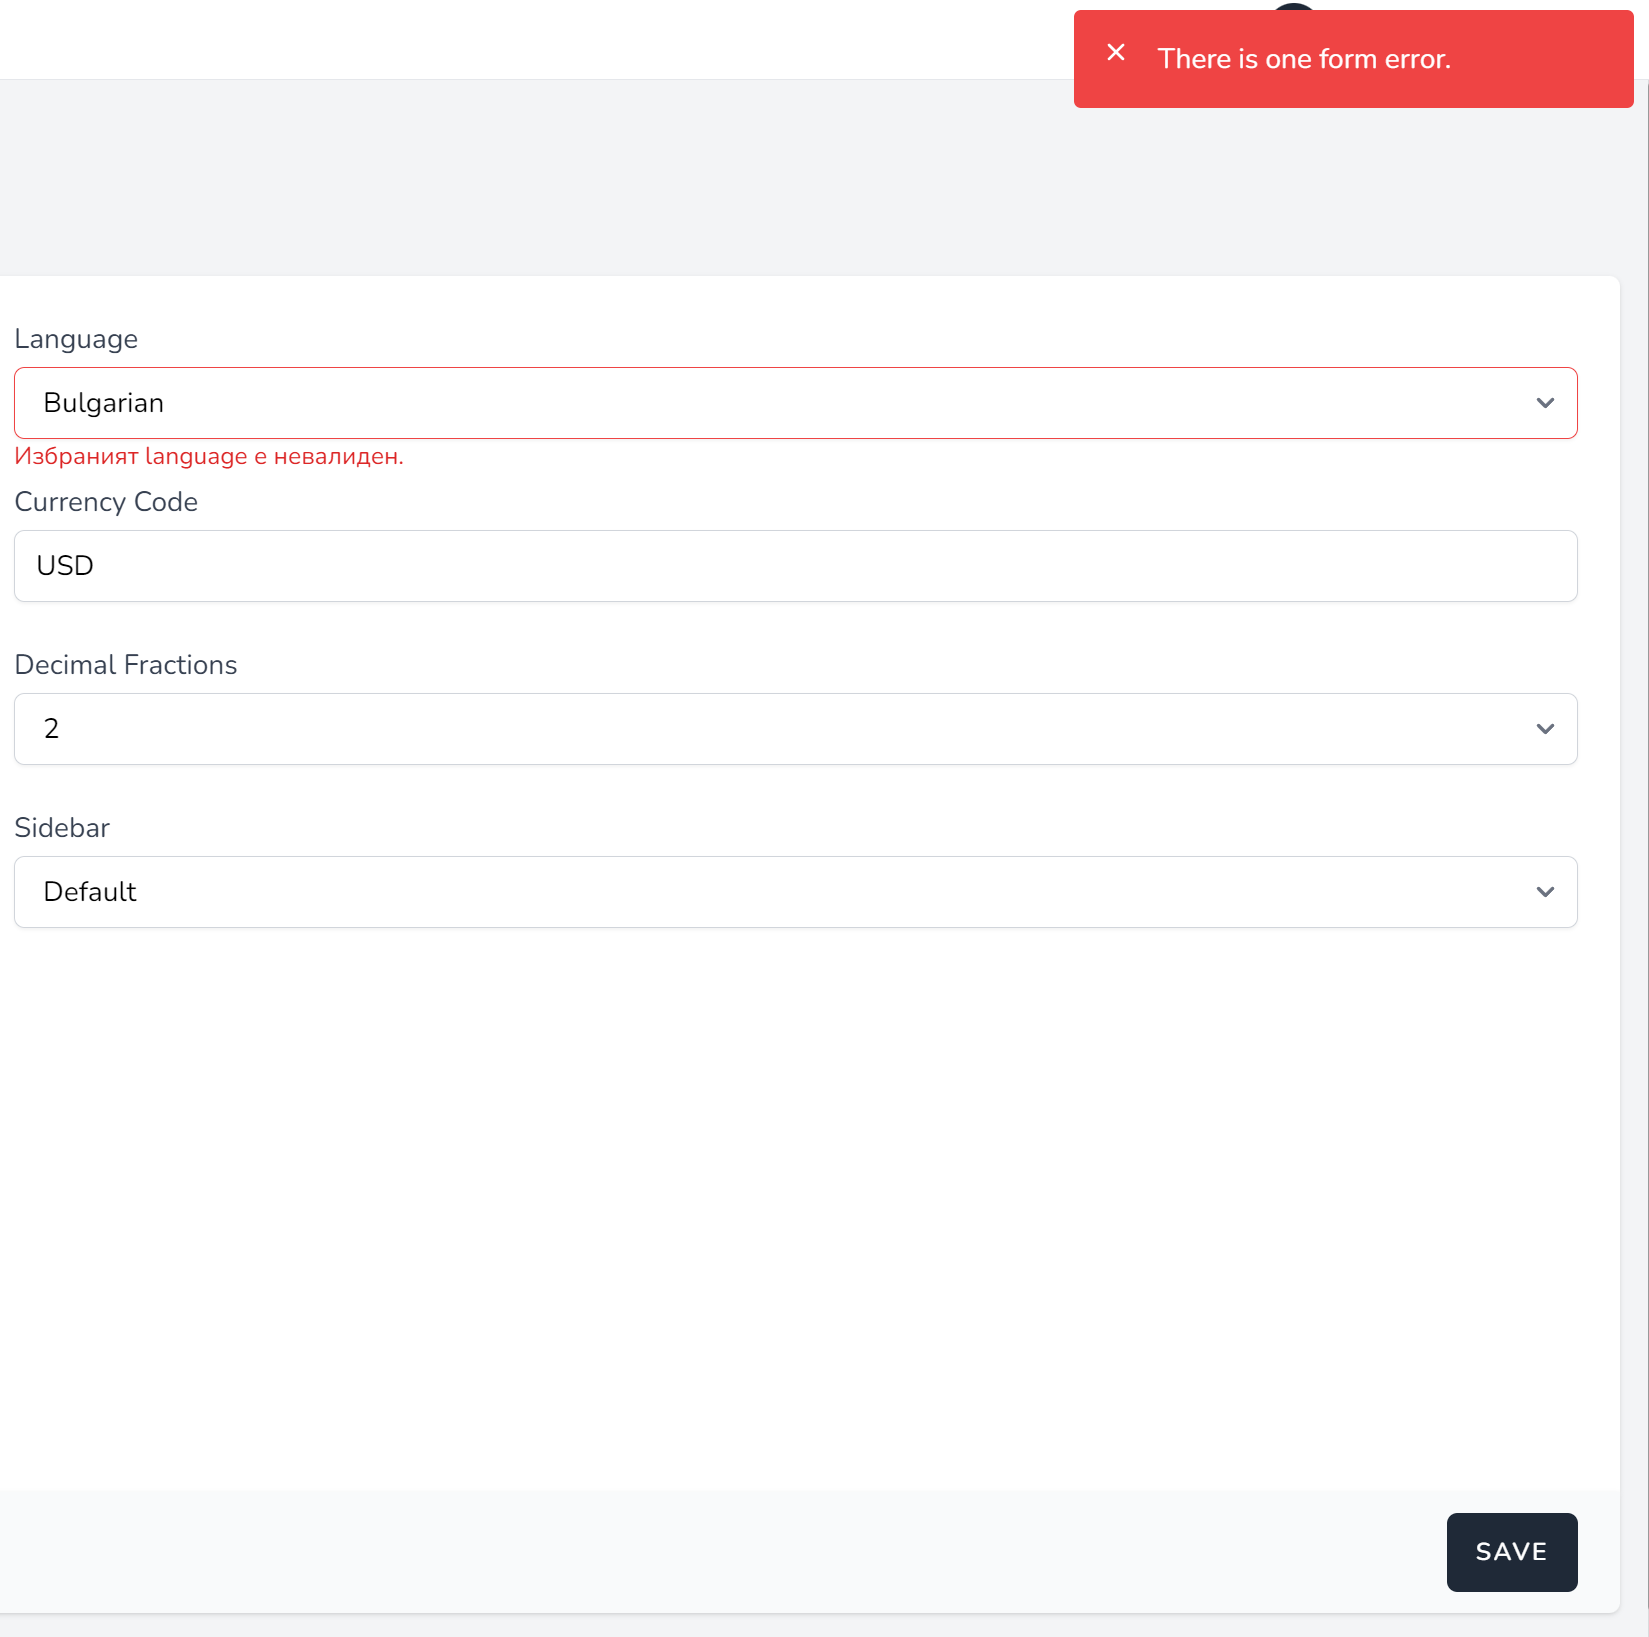Click the SAVE button
Viewport: 1649px width, 1637px height.
pyautogui.click(x=1512, y=1552)
